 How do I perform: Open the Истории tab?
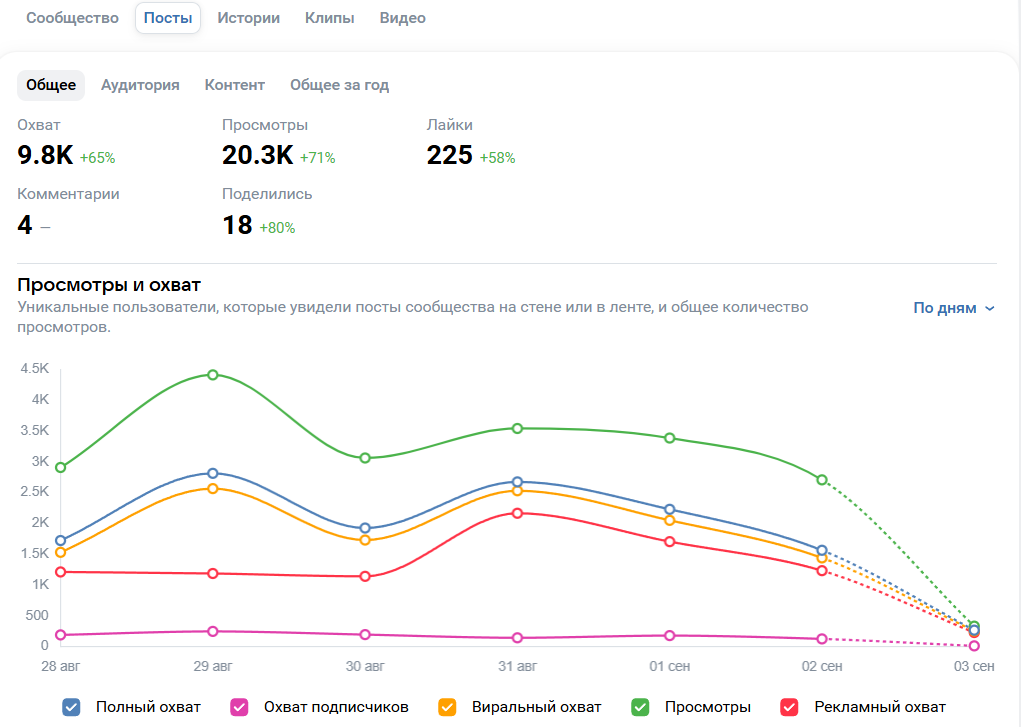248,18
